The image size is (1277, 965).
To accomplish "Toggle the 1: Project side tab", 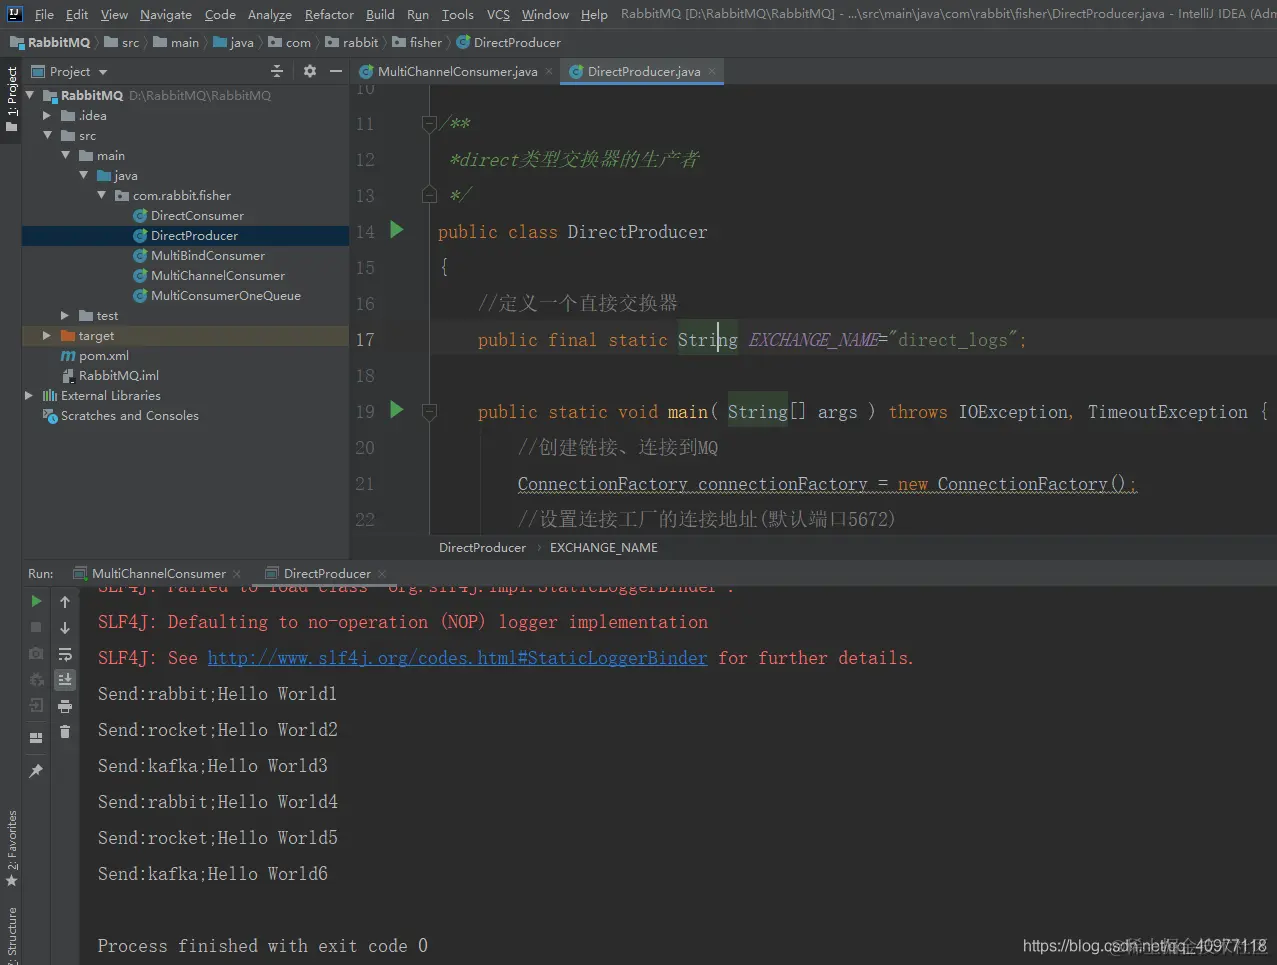I will coord(11,100).
